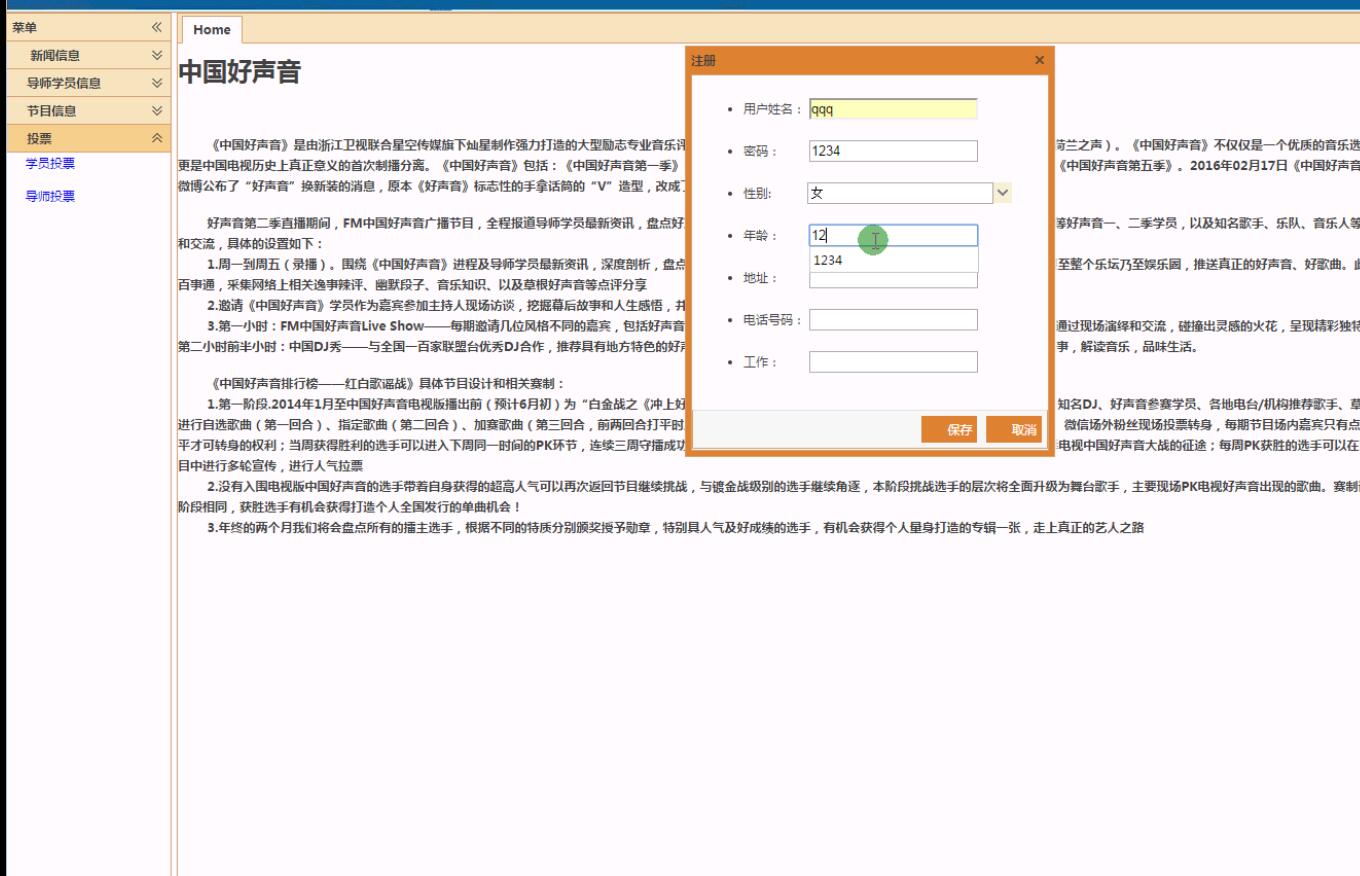Screen dimensions: 1360x876
Task: Collapse the 投票 accordion section
Action: 157,138
